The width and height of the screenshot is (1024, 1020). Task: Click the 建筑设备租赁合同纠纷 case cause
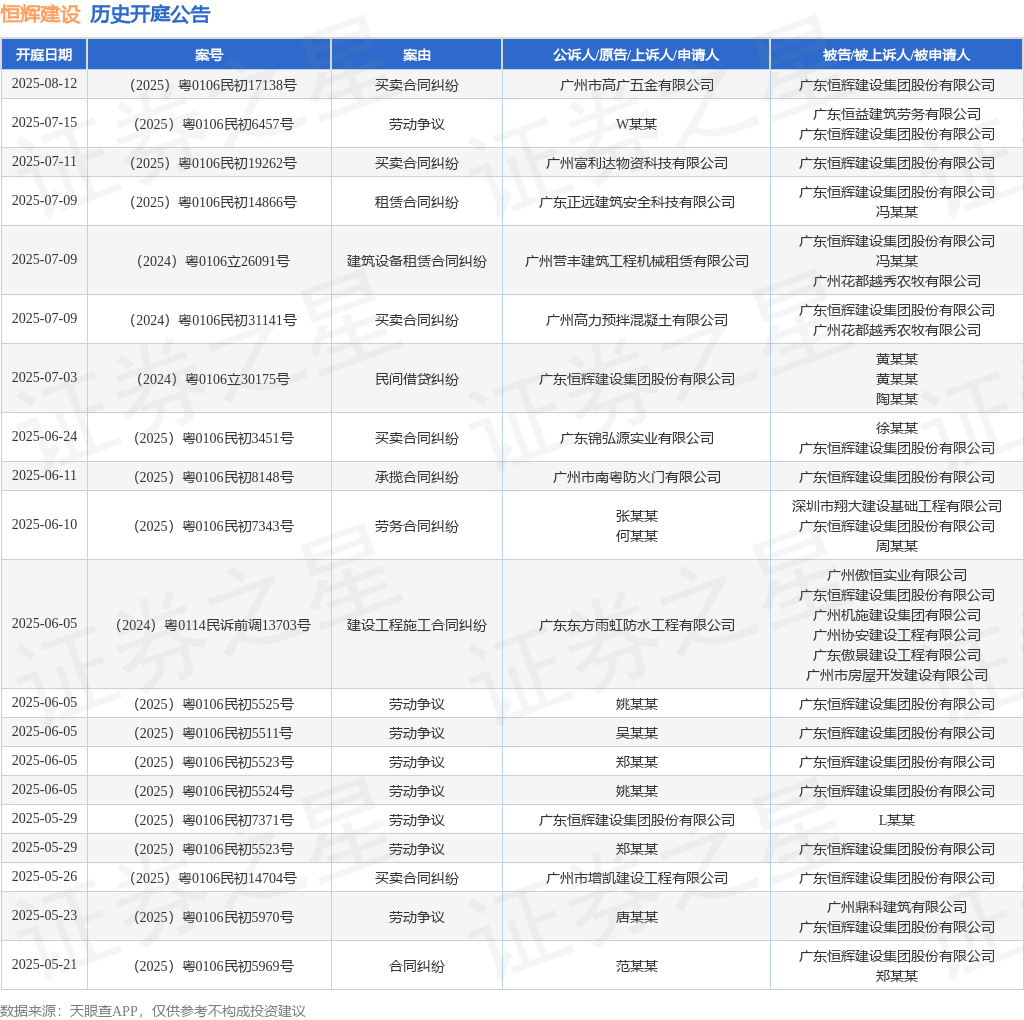tap(417, 261)
